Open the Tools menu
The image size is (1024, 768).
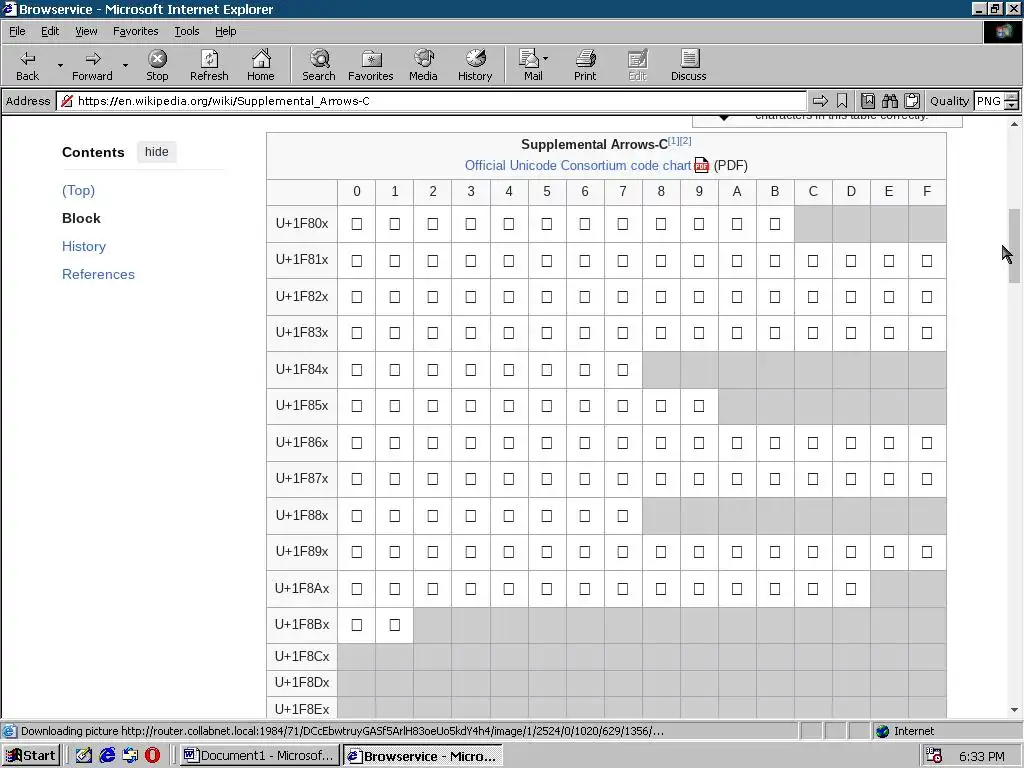pyautogui.click(x=186, y=31)
